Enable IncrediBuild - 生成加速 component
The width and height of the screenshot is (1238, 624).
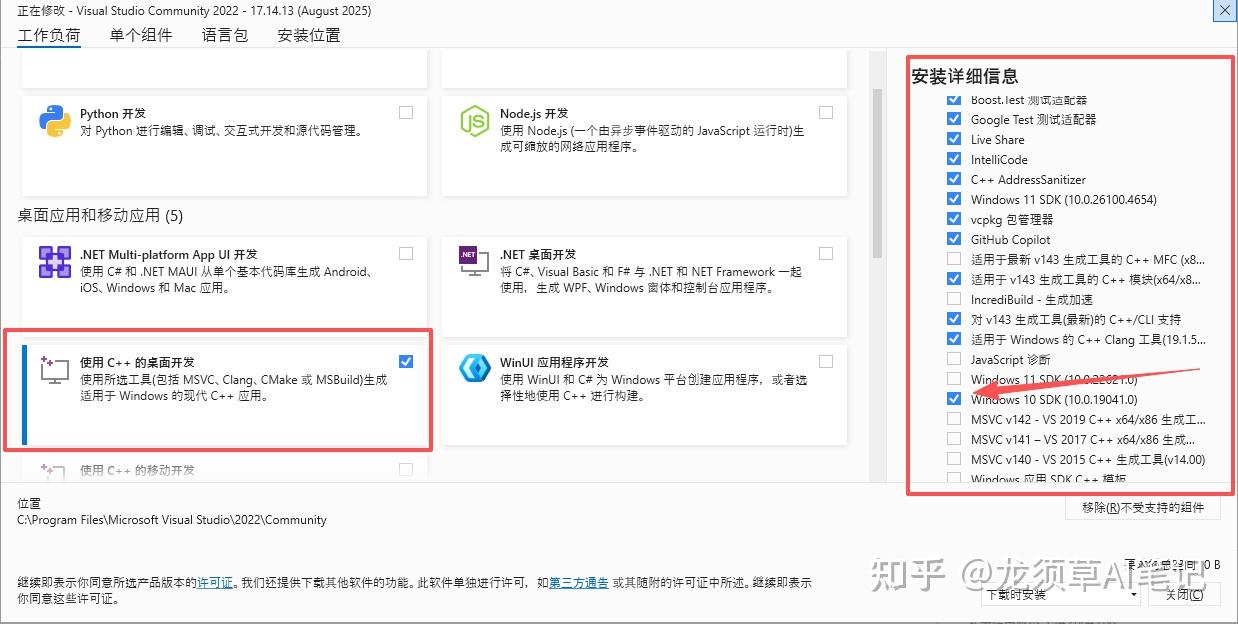tap(952, 298)
